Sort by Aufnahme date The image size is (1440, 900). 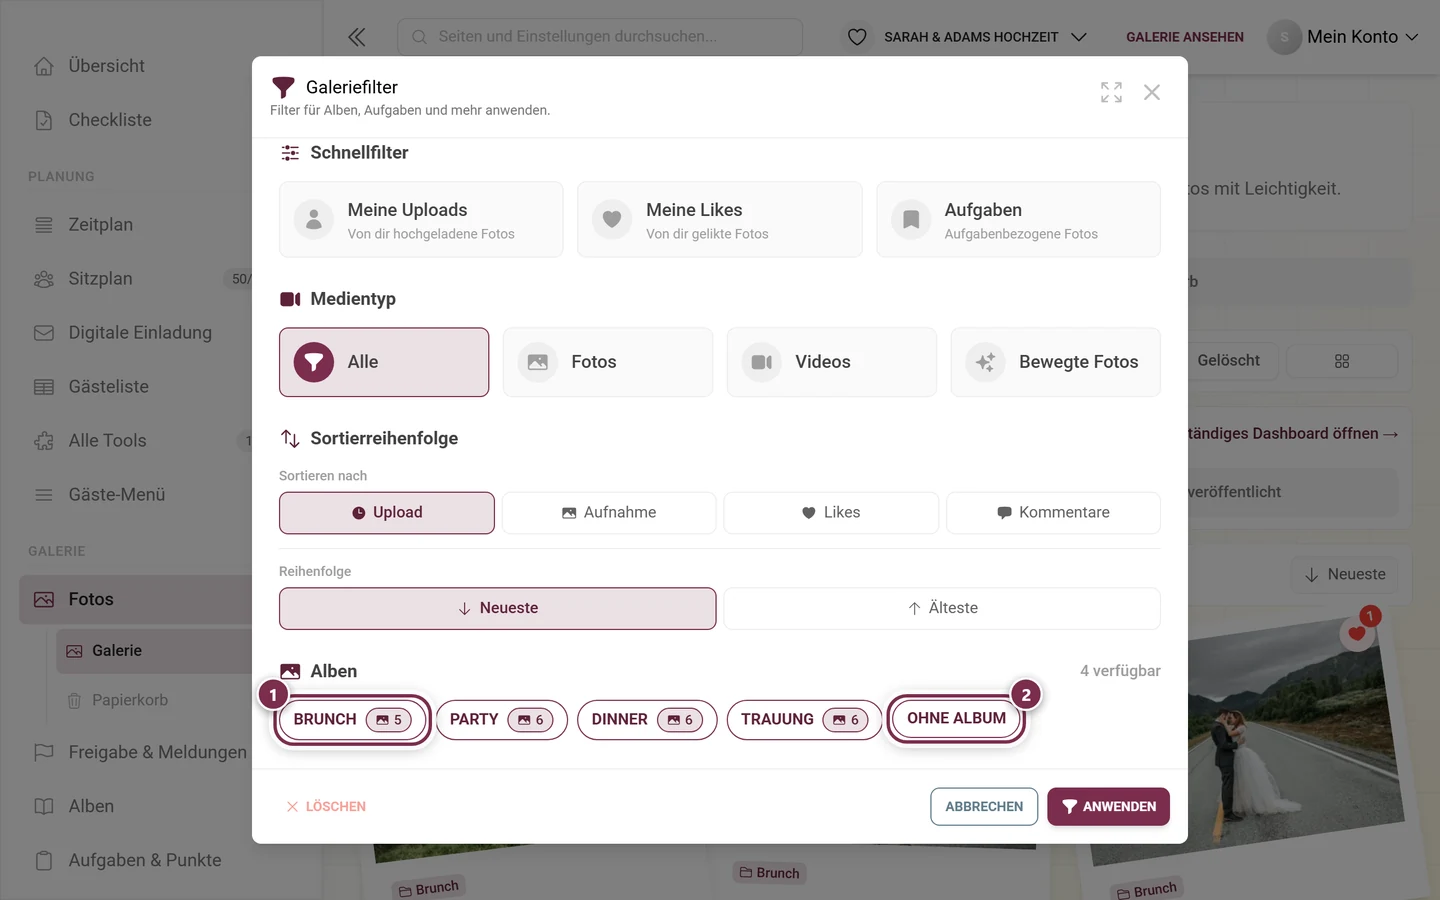click(609, 513)
